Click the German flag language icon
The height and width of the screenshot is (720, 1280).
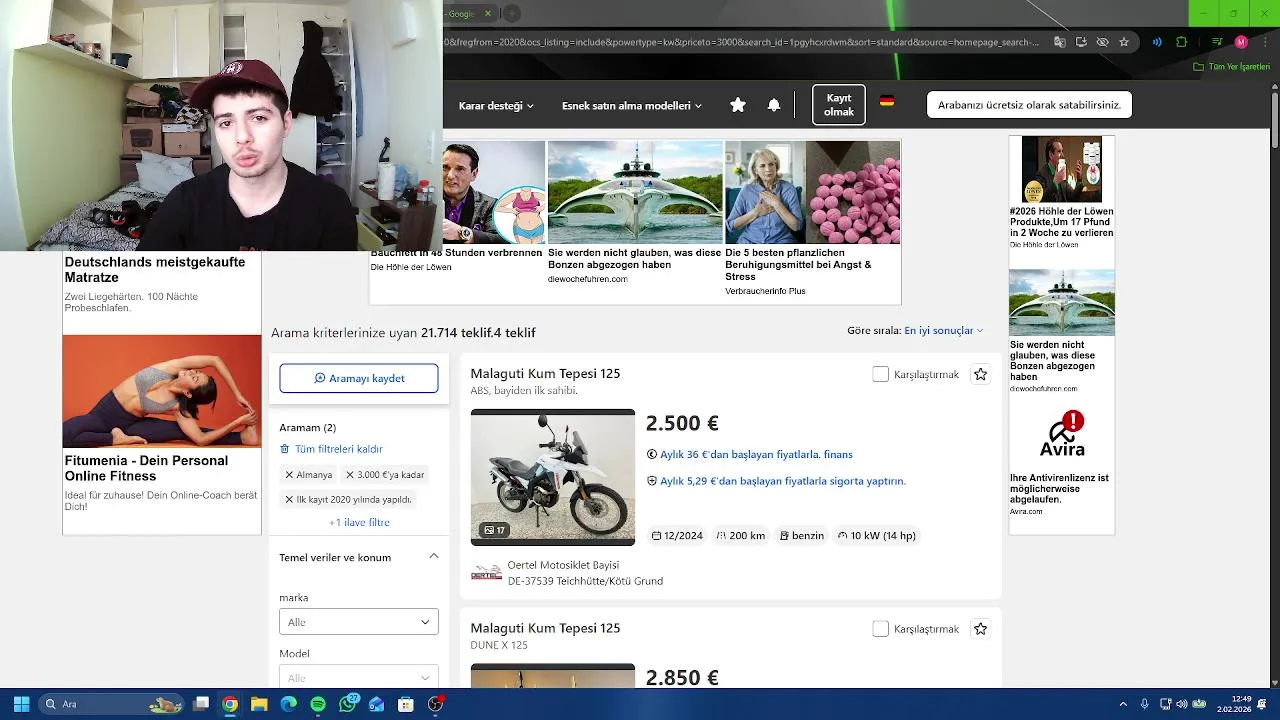pos(887,101)
